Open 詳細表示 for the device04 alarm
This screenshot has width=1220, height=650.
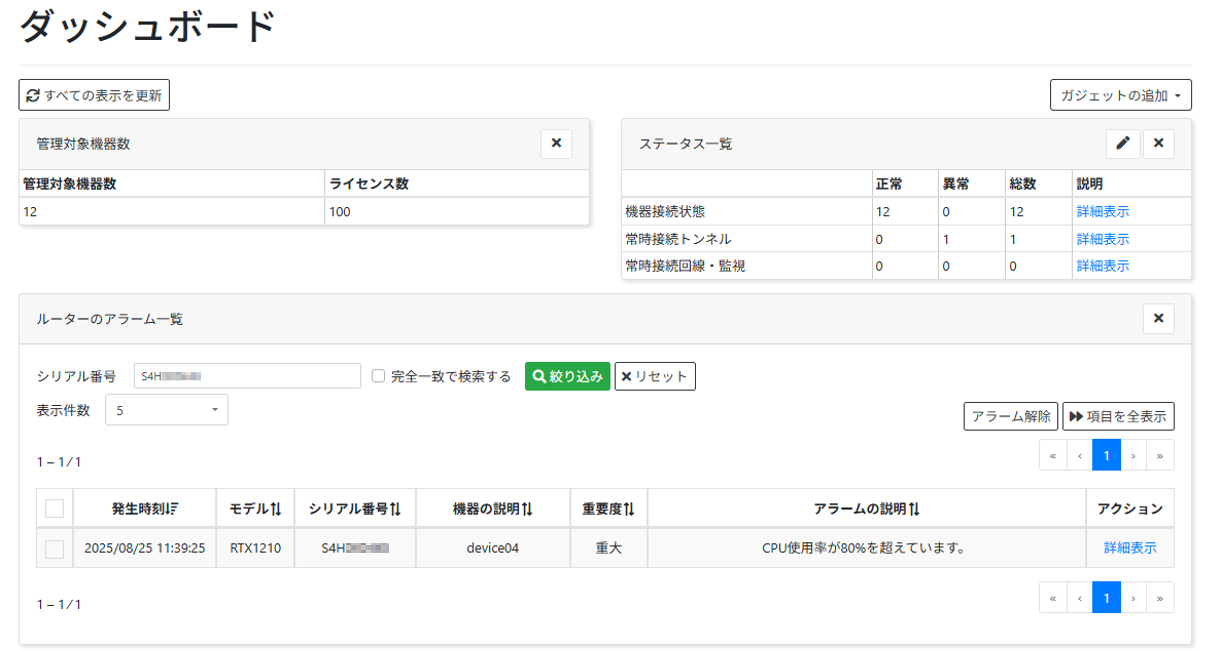point(1130,547)
